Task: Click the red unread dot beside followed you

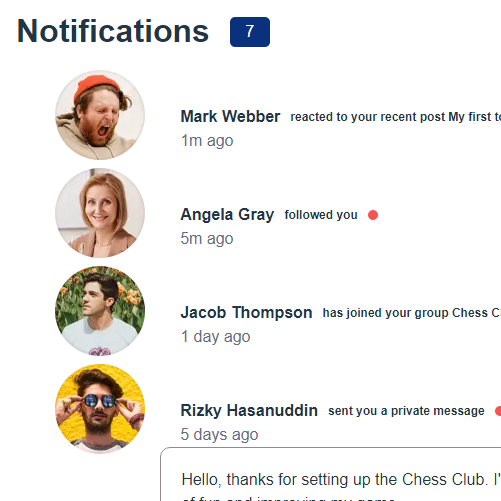Action: pos(373,215)
